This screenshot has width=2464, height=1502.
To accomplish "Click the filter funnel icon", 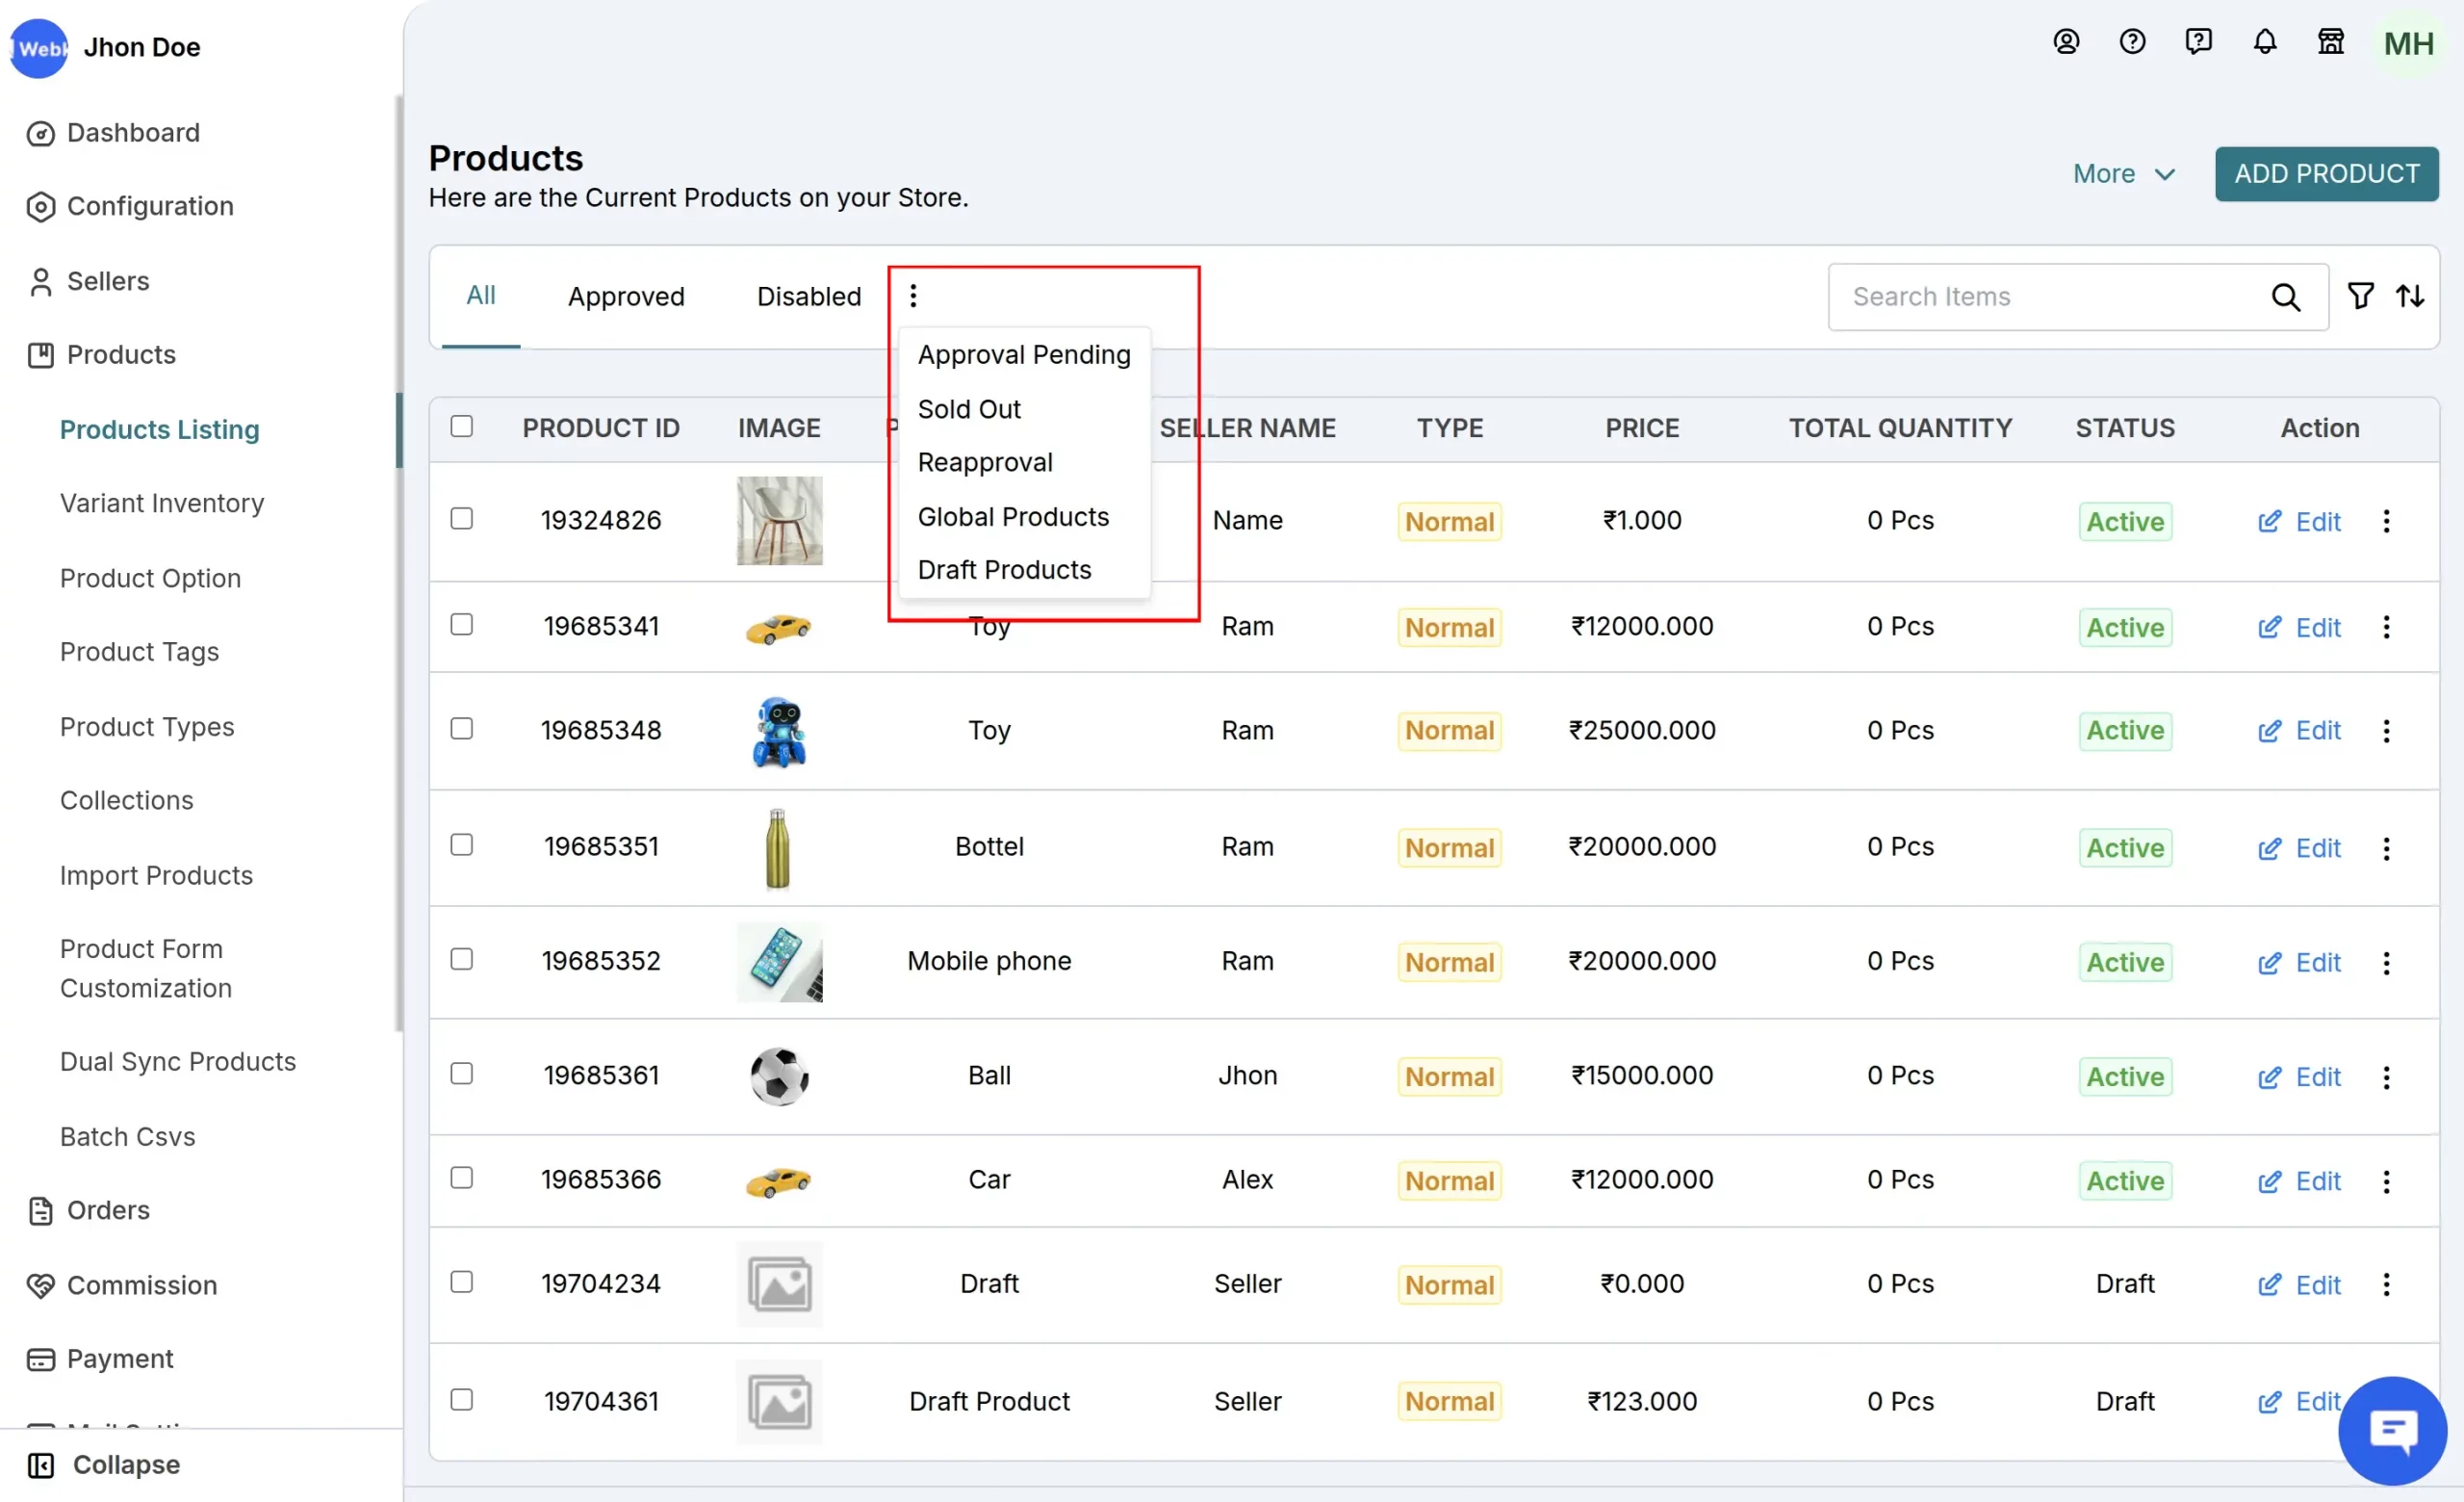I will coord(2359,296).
